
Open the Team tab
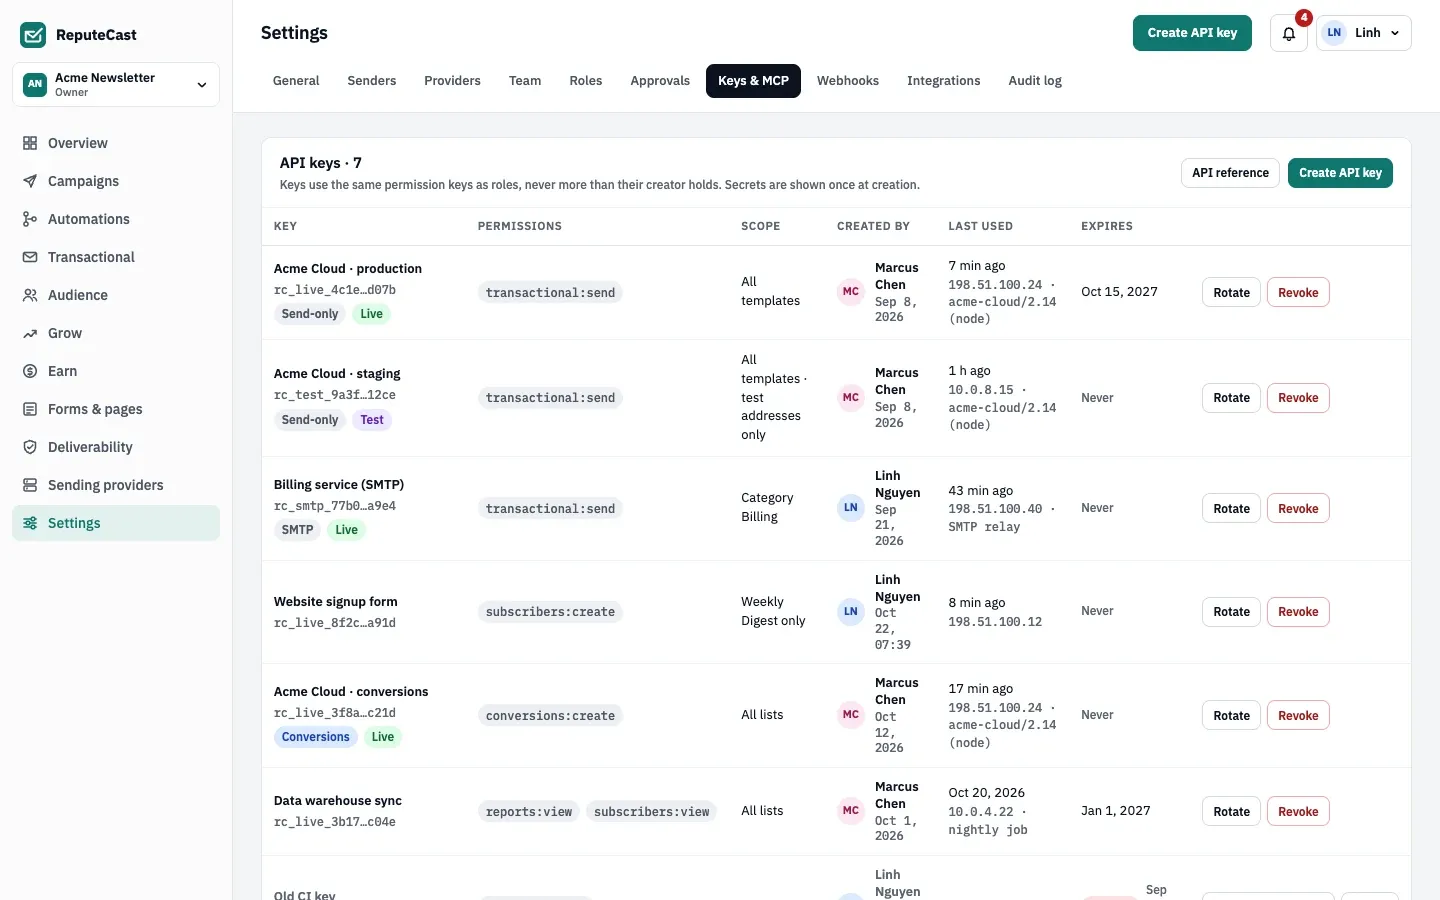pos(525,81)
